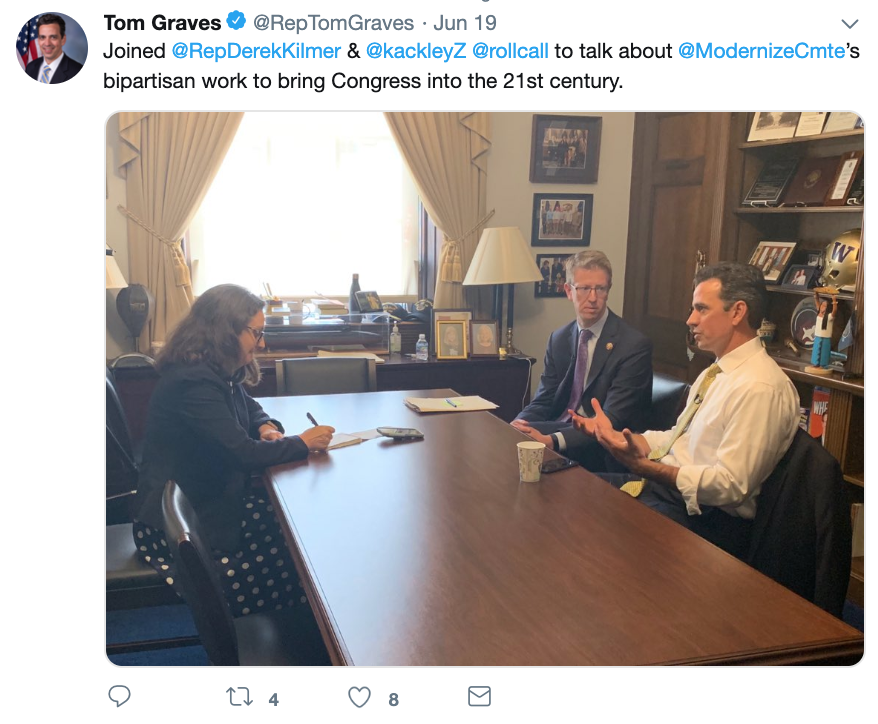Open the Jun 19 tweet timestamp
878x724 pixels.
click(465, 23)
